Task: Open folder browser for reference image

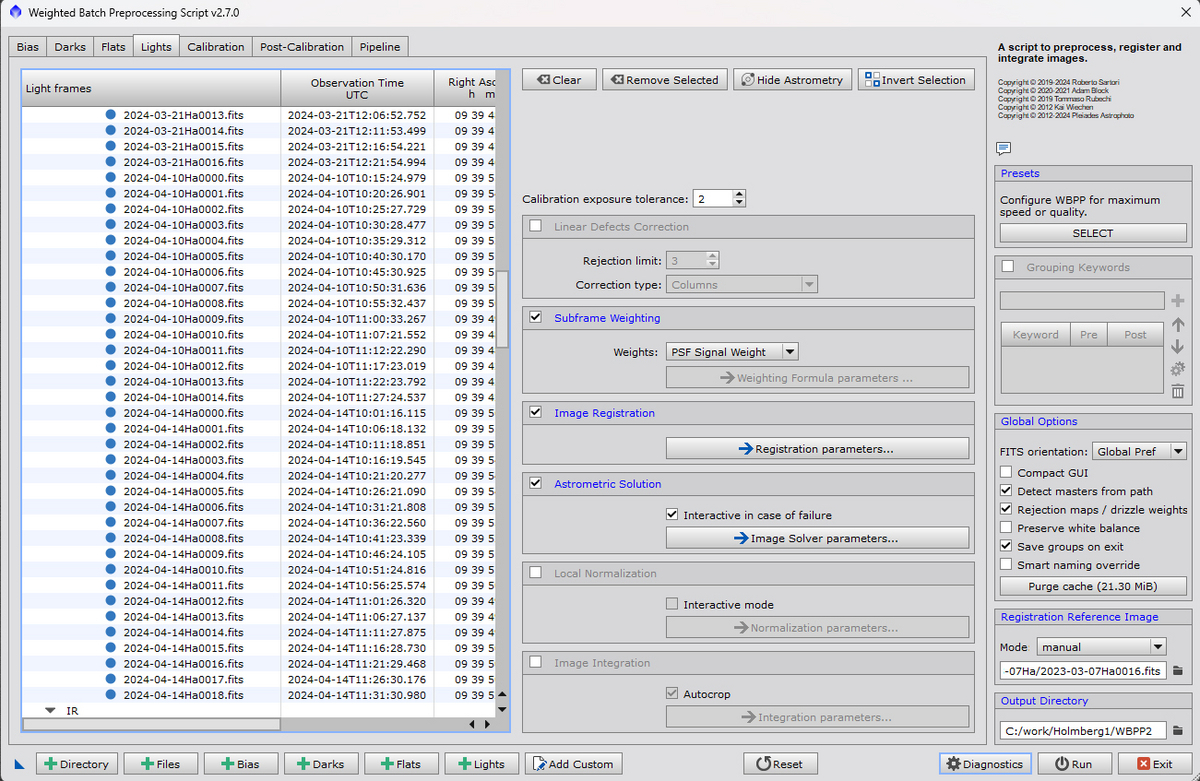Action: point(1177,670)
